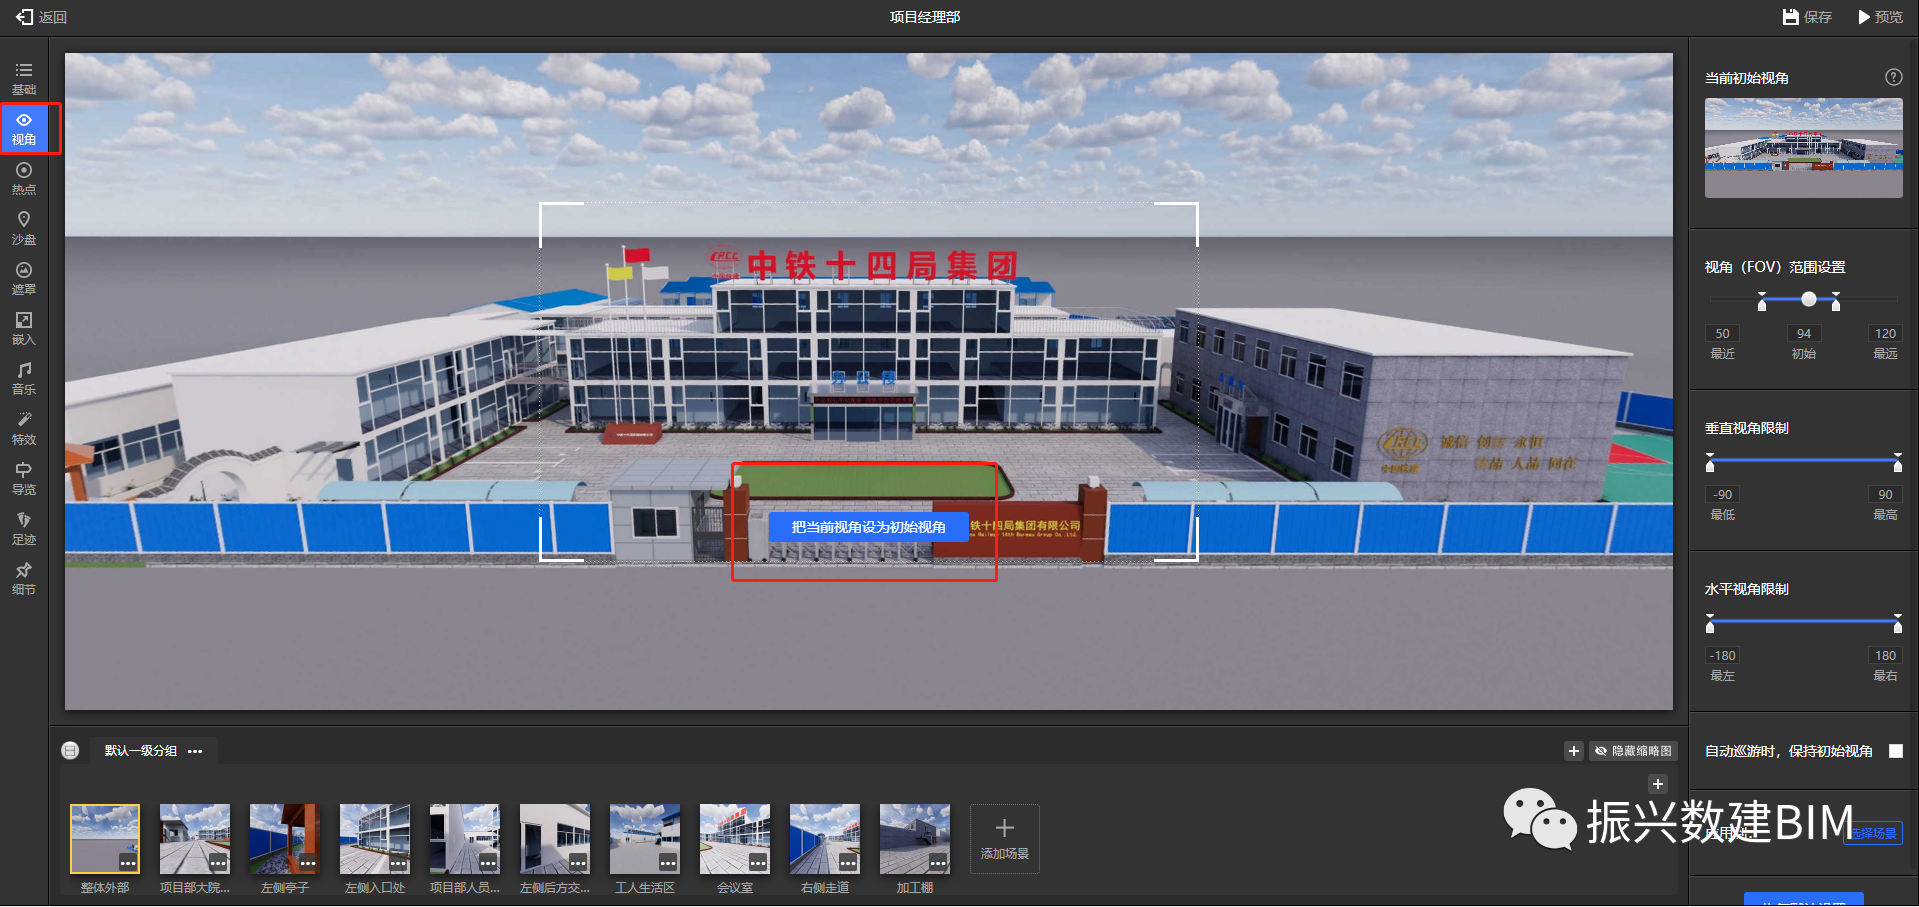The width and height of the screenshot is (1919, 907).
Task: Open options menu of 默认一级分组
Action: click(195, 751)
